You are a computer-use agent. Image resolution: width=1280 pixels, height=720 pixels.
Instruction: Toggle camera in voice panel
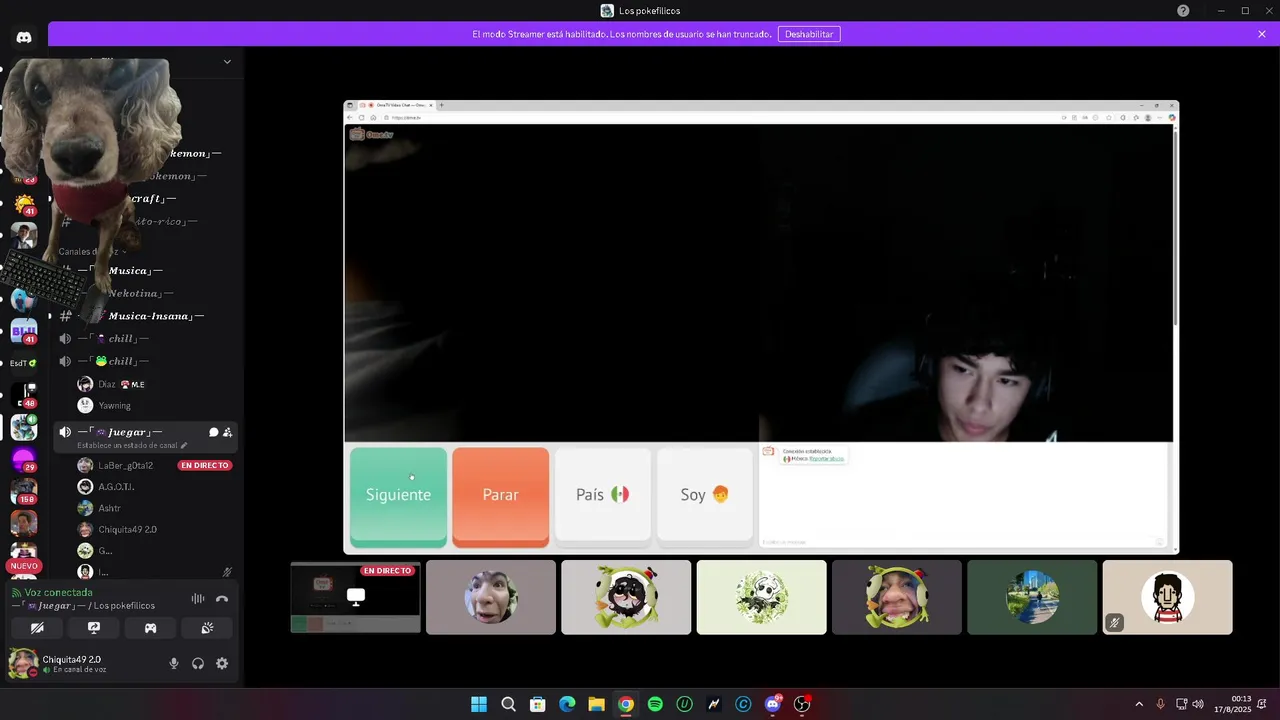(x=37, y=628)
